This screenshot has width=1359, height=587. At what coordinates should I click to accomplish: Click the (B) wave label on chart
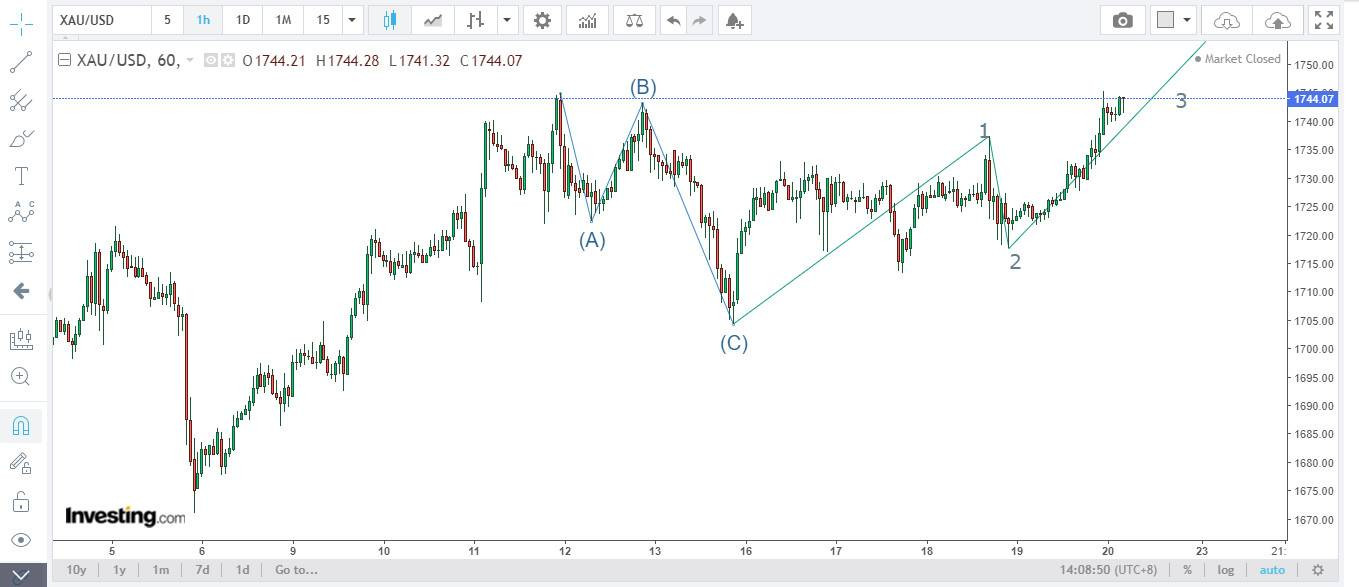click(642, 88)
